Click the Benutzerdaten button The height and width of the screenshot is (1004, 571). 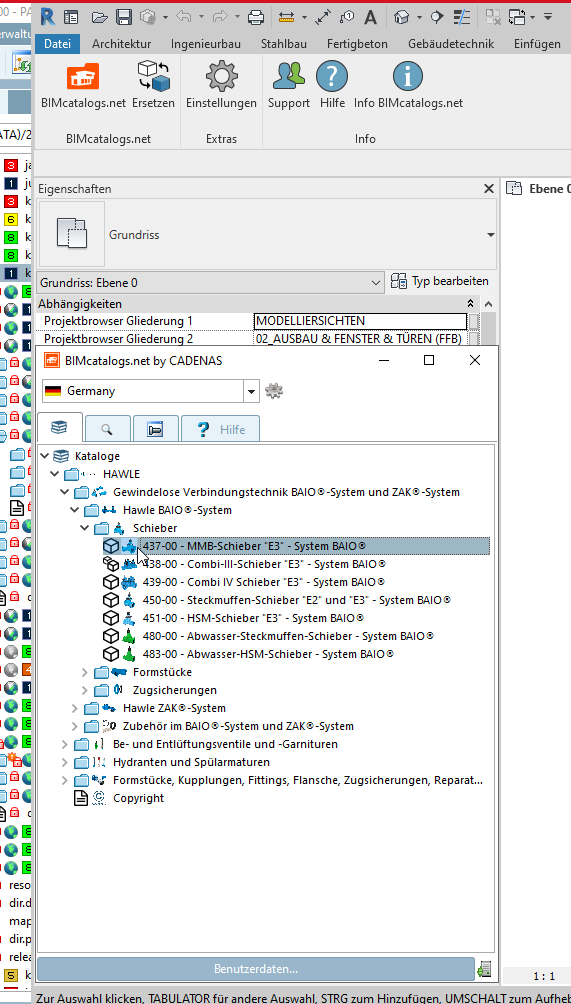pyautogui.click(x=256, y=969)
